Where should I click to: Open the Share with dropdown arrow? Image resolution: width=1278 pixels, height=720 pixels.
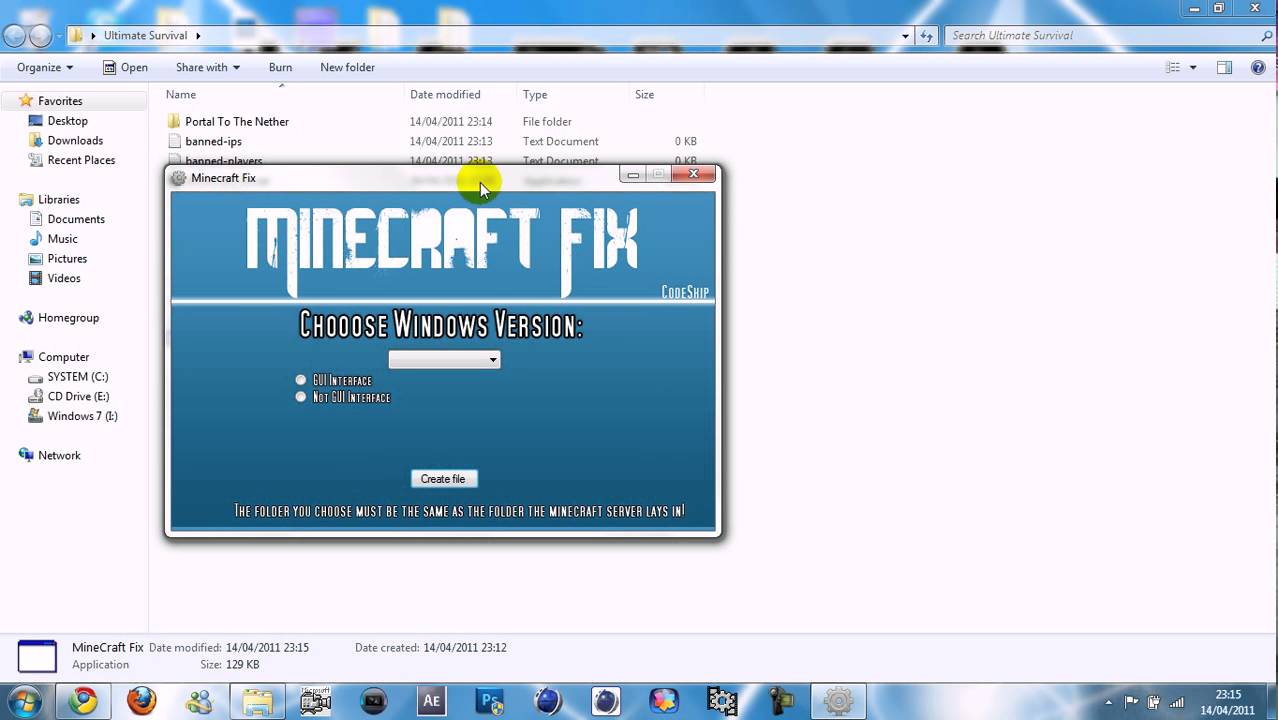(236, 68)
